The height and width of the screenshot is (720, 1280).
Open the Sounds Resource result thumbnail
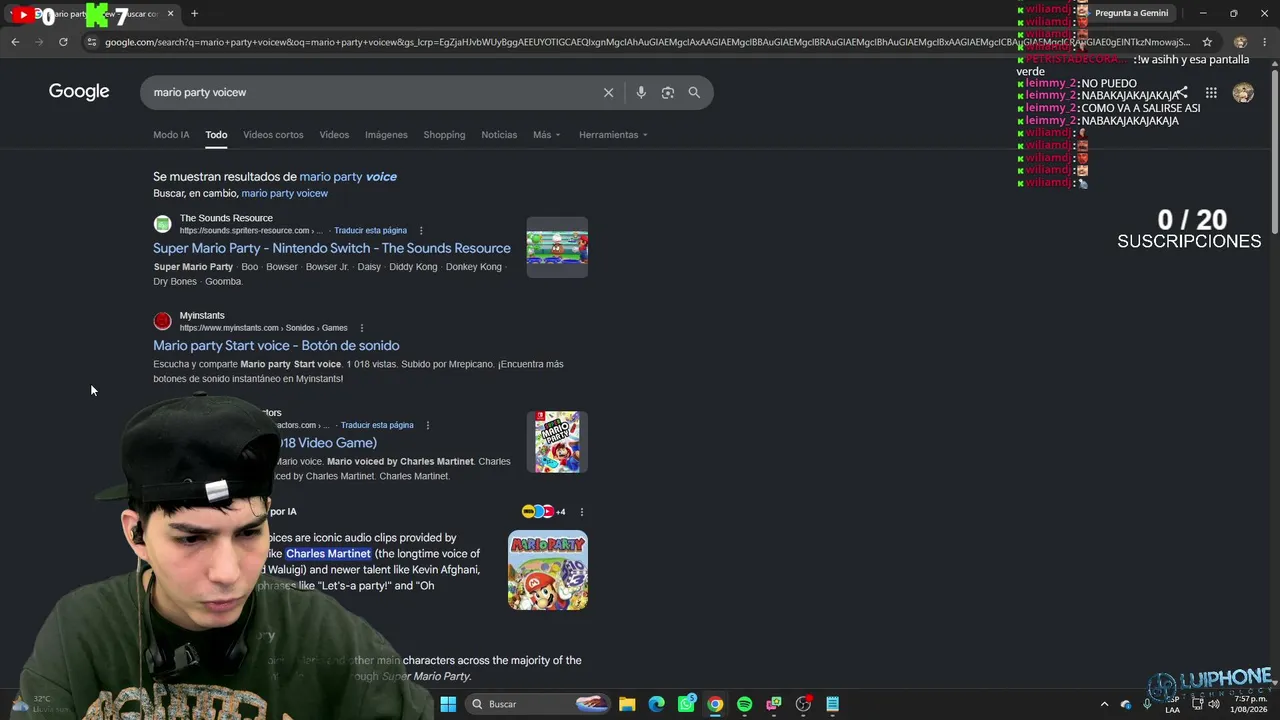pos(557,247)
